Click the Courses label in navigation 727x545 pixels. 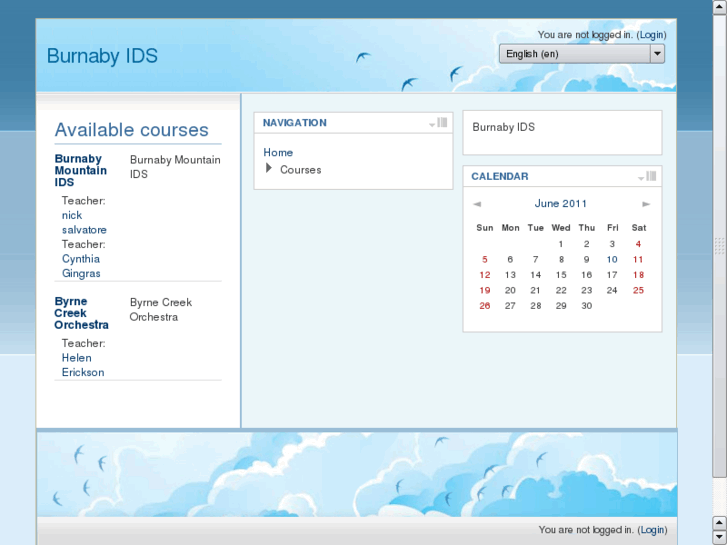300,170
